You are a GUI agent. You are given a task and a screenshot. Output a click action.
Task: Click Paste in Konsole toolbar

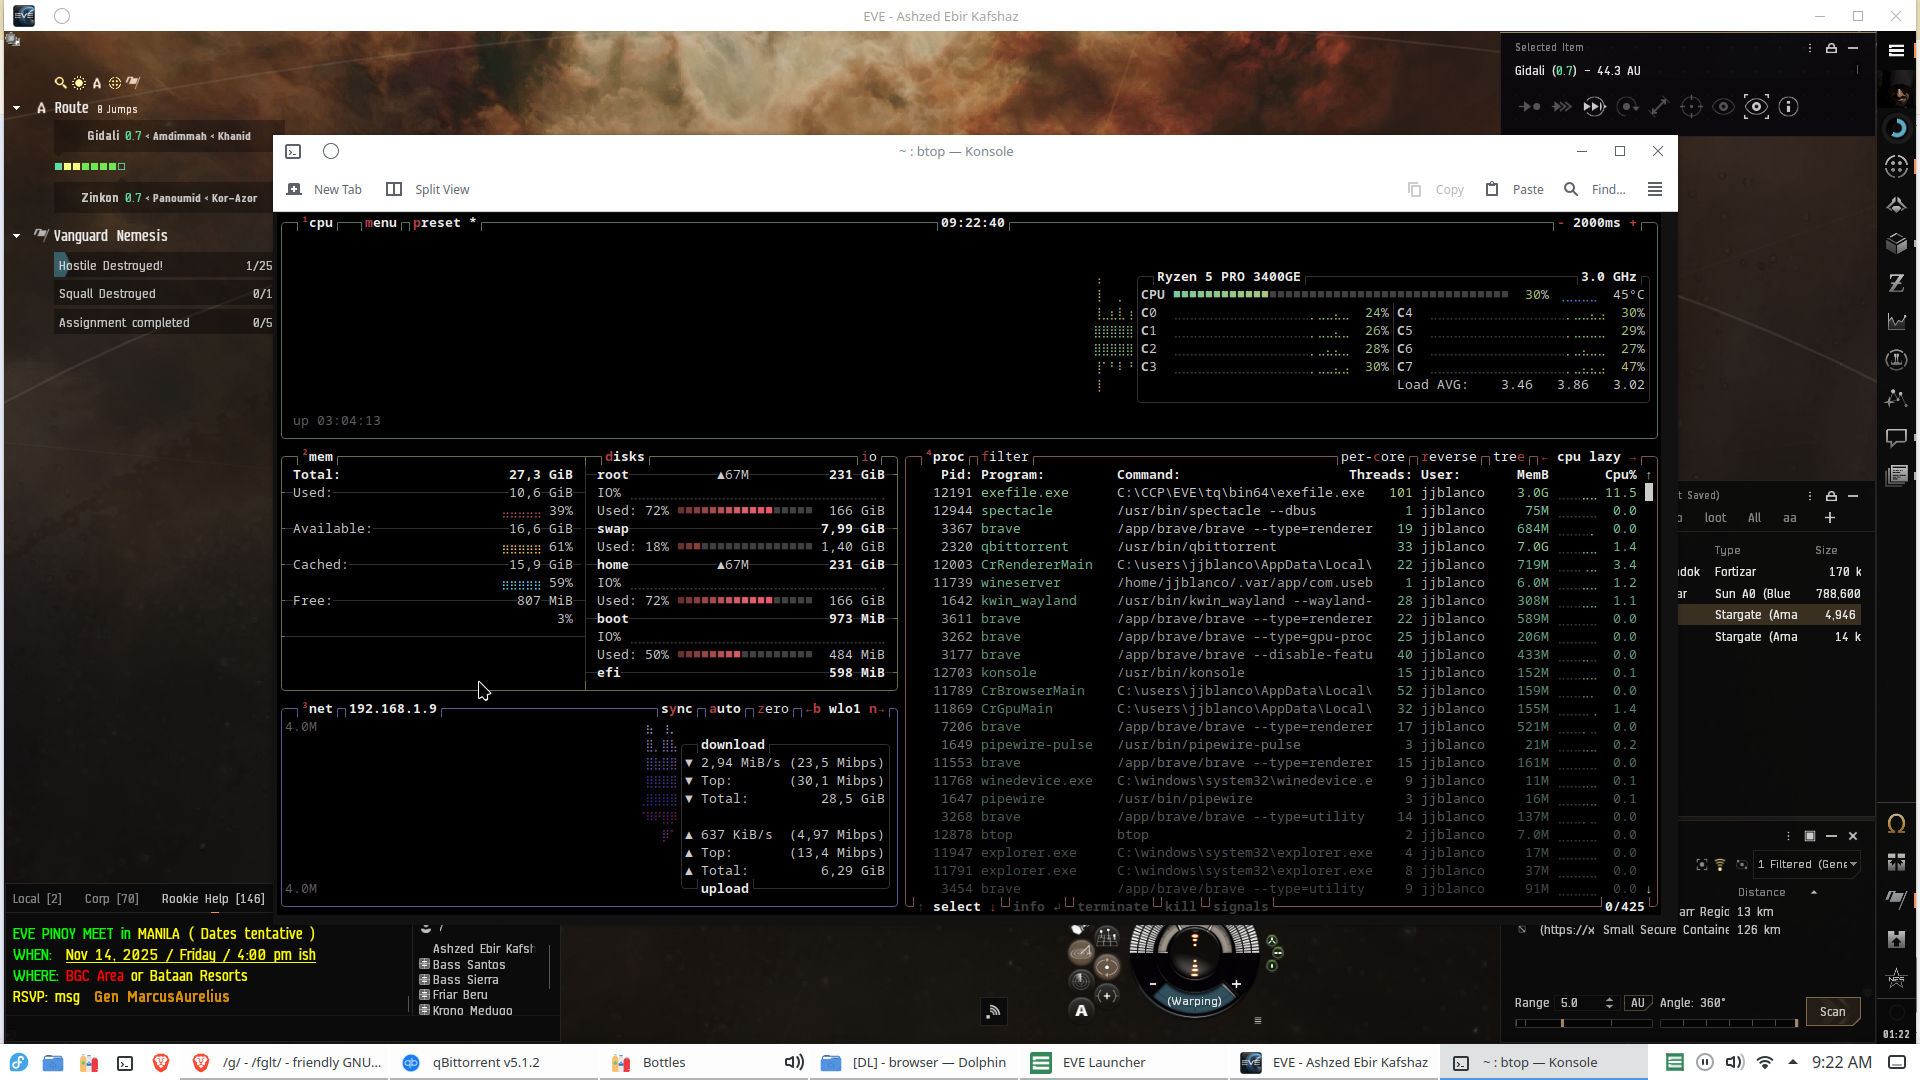click(x=1515, y=189)
